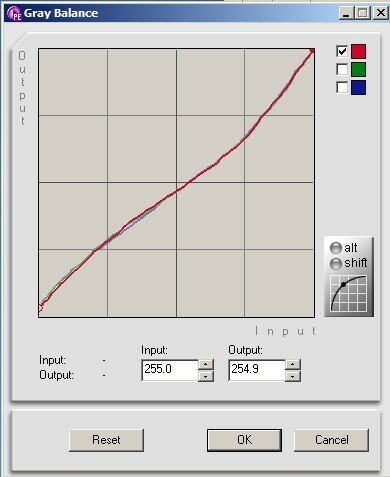
Task: Close the Gray Balance dialog
Action: 380,13
